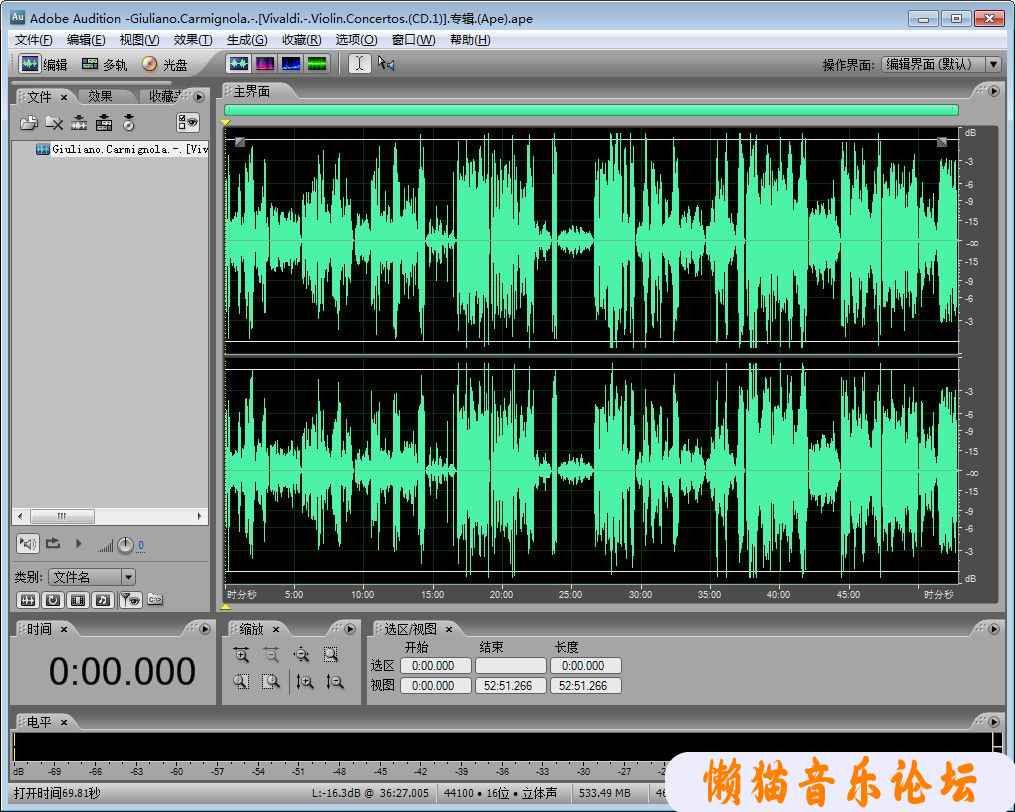Select the 主界面 tab
This screenshot has width=1015, height=812.
(252, 92)
